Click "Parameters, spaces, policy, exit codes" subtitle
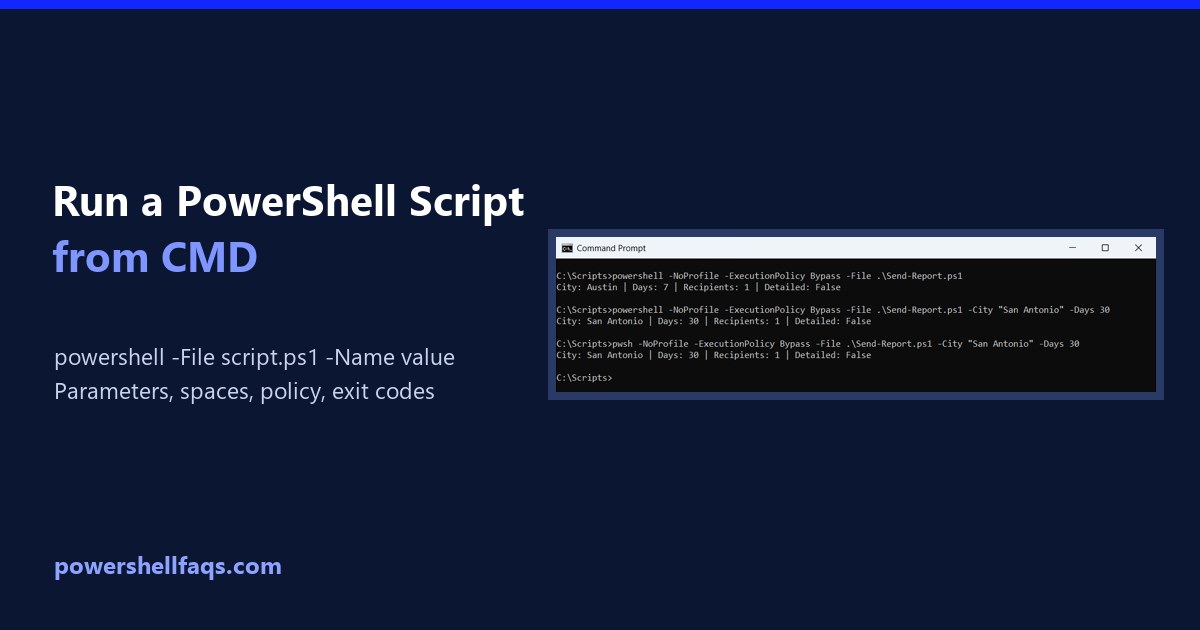This screenshot has width=1200, height=630. coord(244,391)
